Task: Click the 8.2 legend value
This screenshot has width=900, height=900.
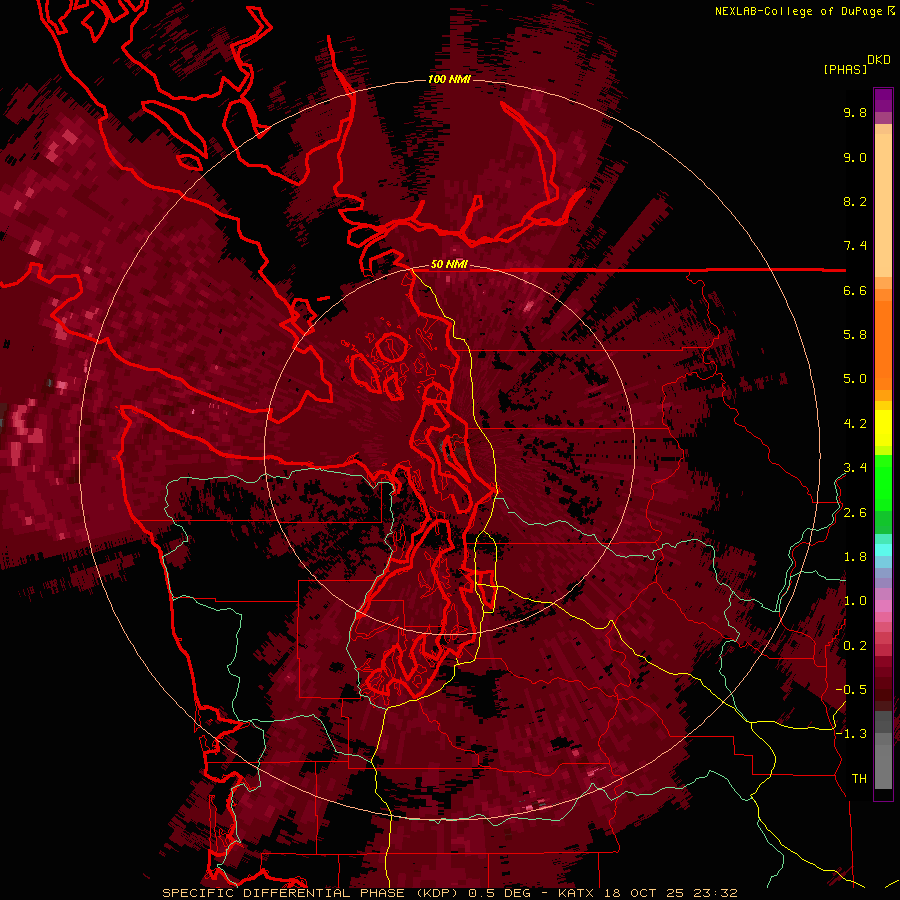Action: pos(855,201)
